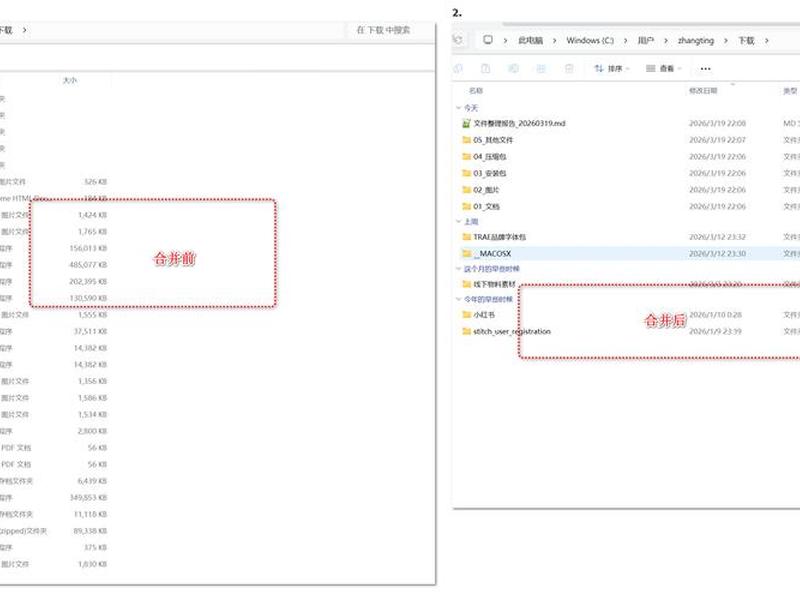Click the Delete trash icon in toolbar
The height and width of the screenshot is (600, 800).
pyautogui.click(x=569, y=68)
